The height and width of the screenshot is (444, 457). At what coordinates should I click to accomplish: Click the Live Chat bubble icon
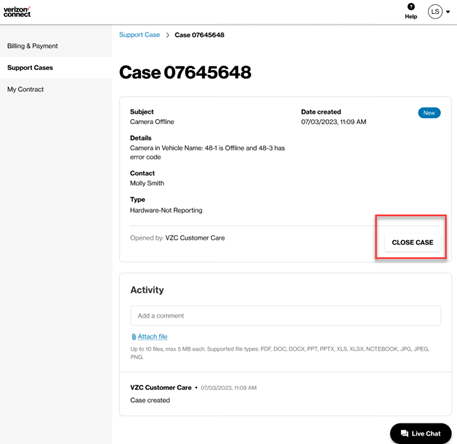[404, 433]
